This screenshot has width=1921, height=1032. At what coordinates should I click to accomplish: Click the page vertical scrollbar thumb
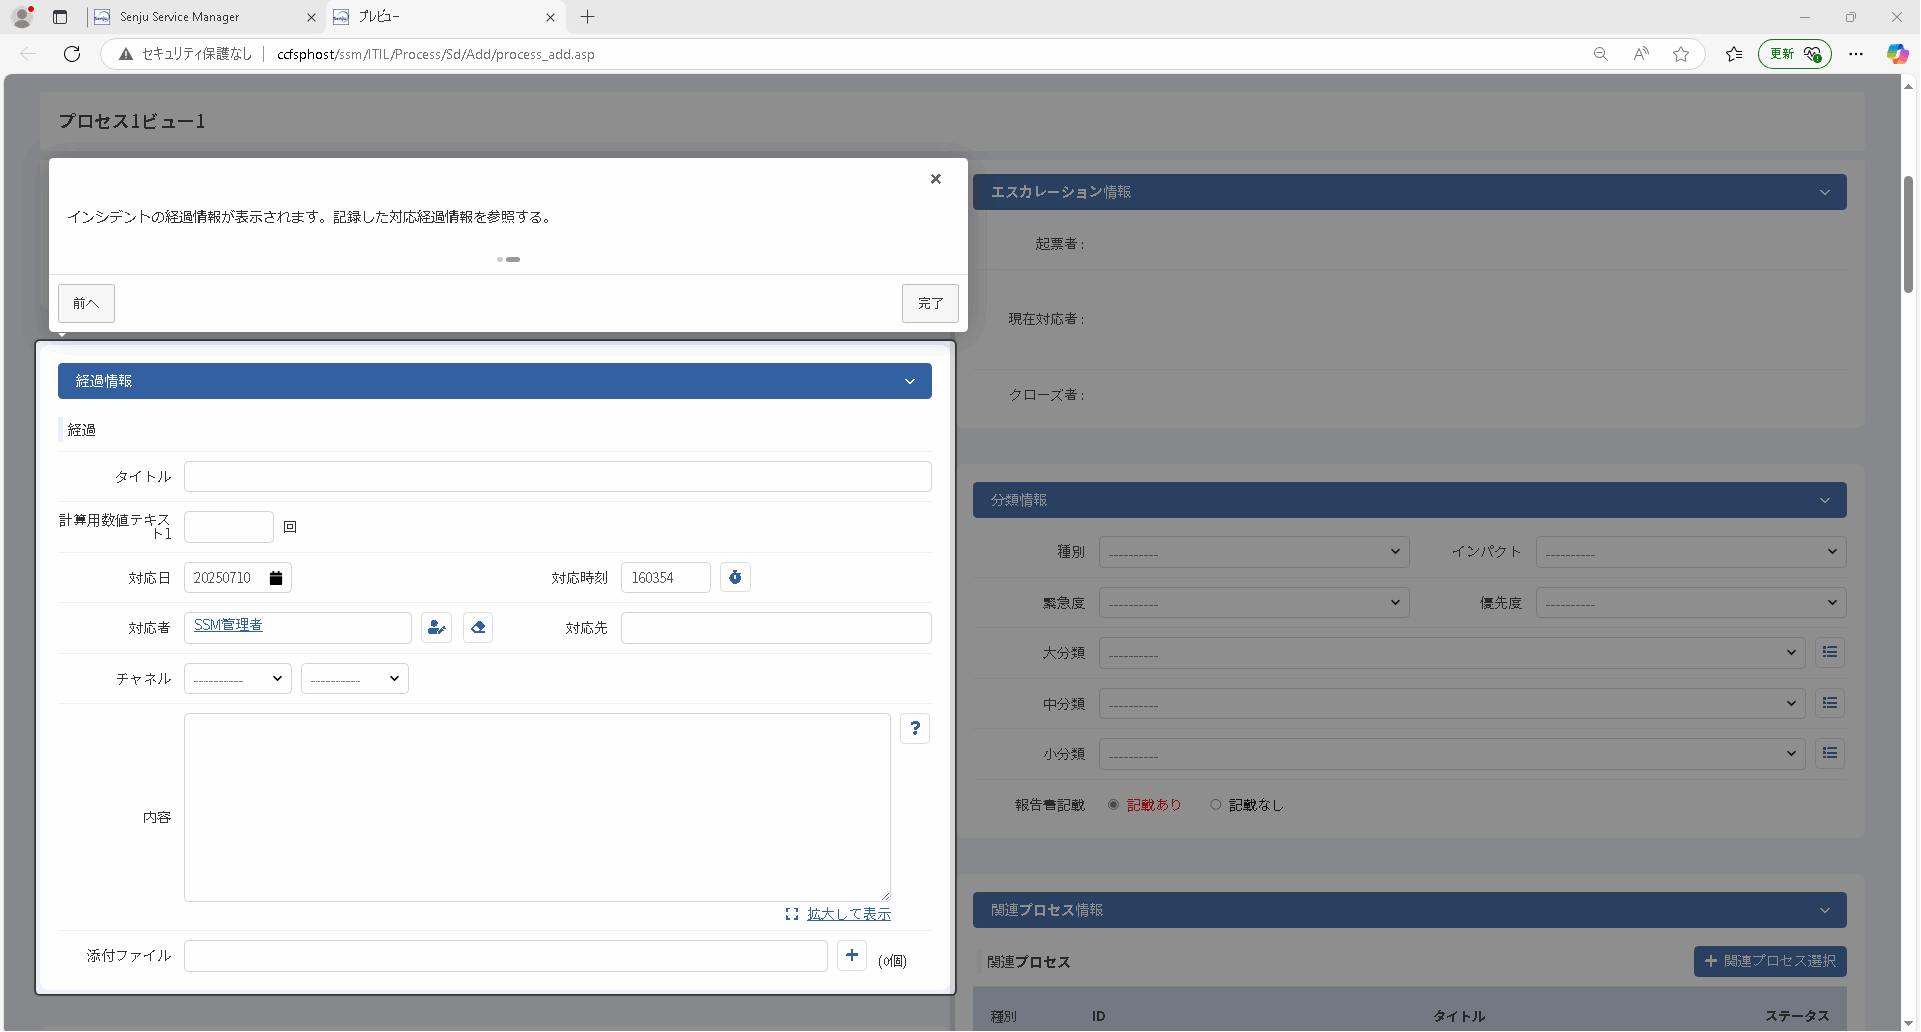pos(1908,234)
